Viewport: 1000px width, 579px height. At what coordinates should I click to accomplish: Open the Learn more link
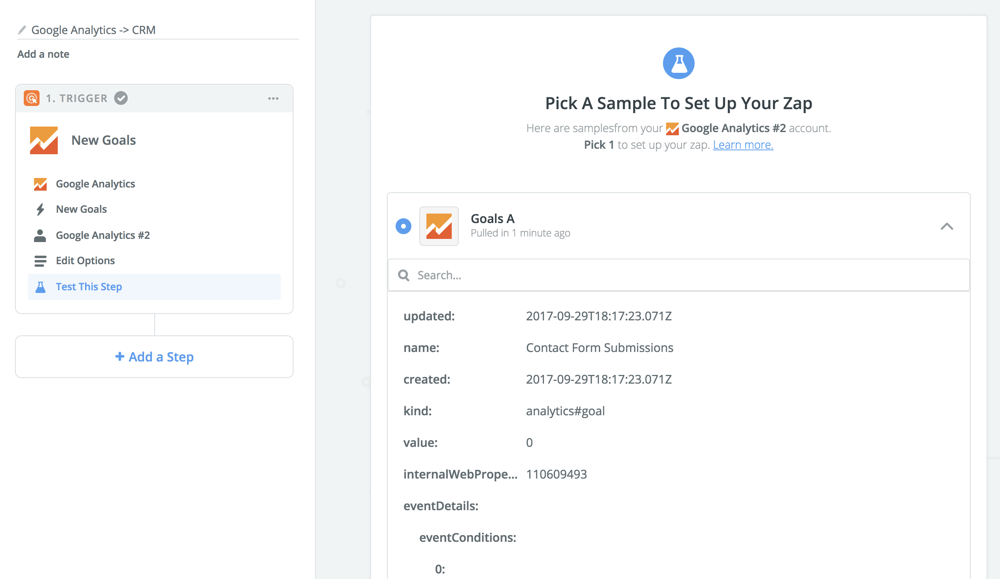click(x=742, y=145)
